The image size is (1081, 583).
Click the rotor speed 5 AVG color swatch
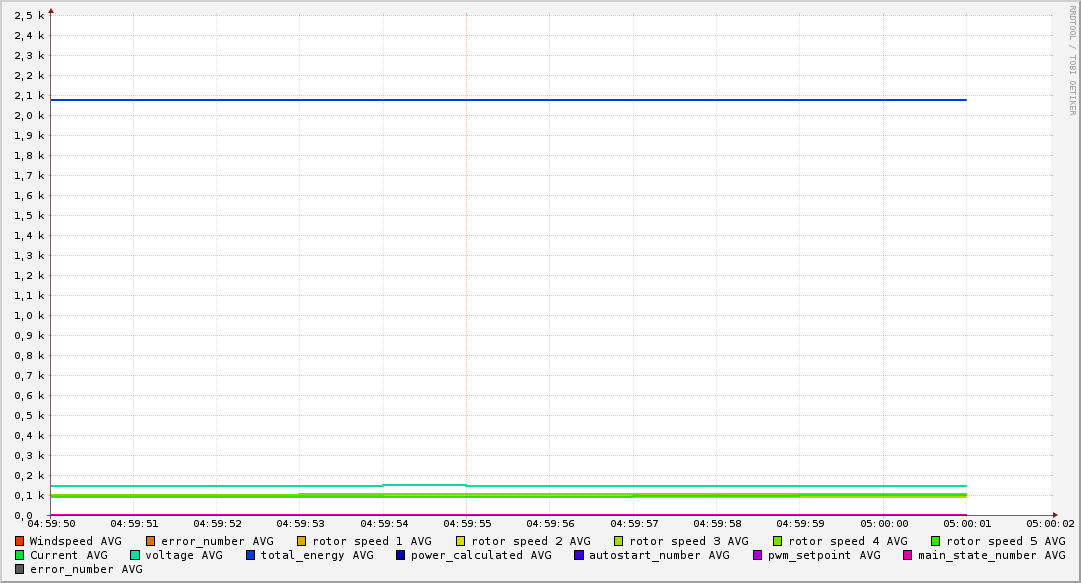coord(936,541)
